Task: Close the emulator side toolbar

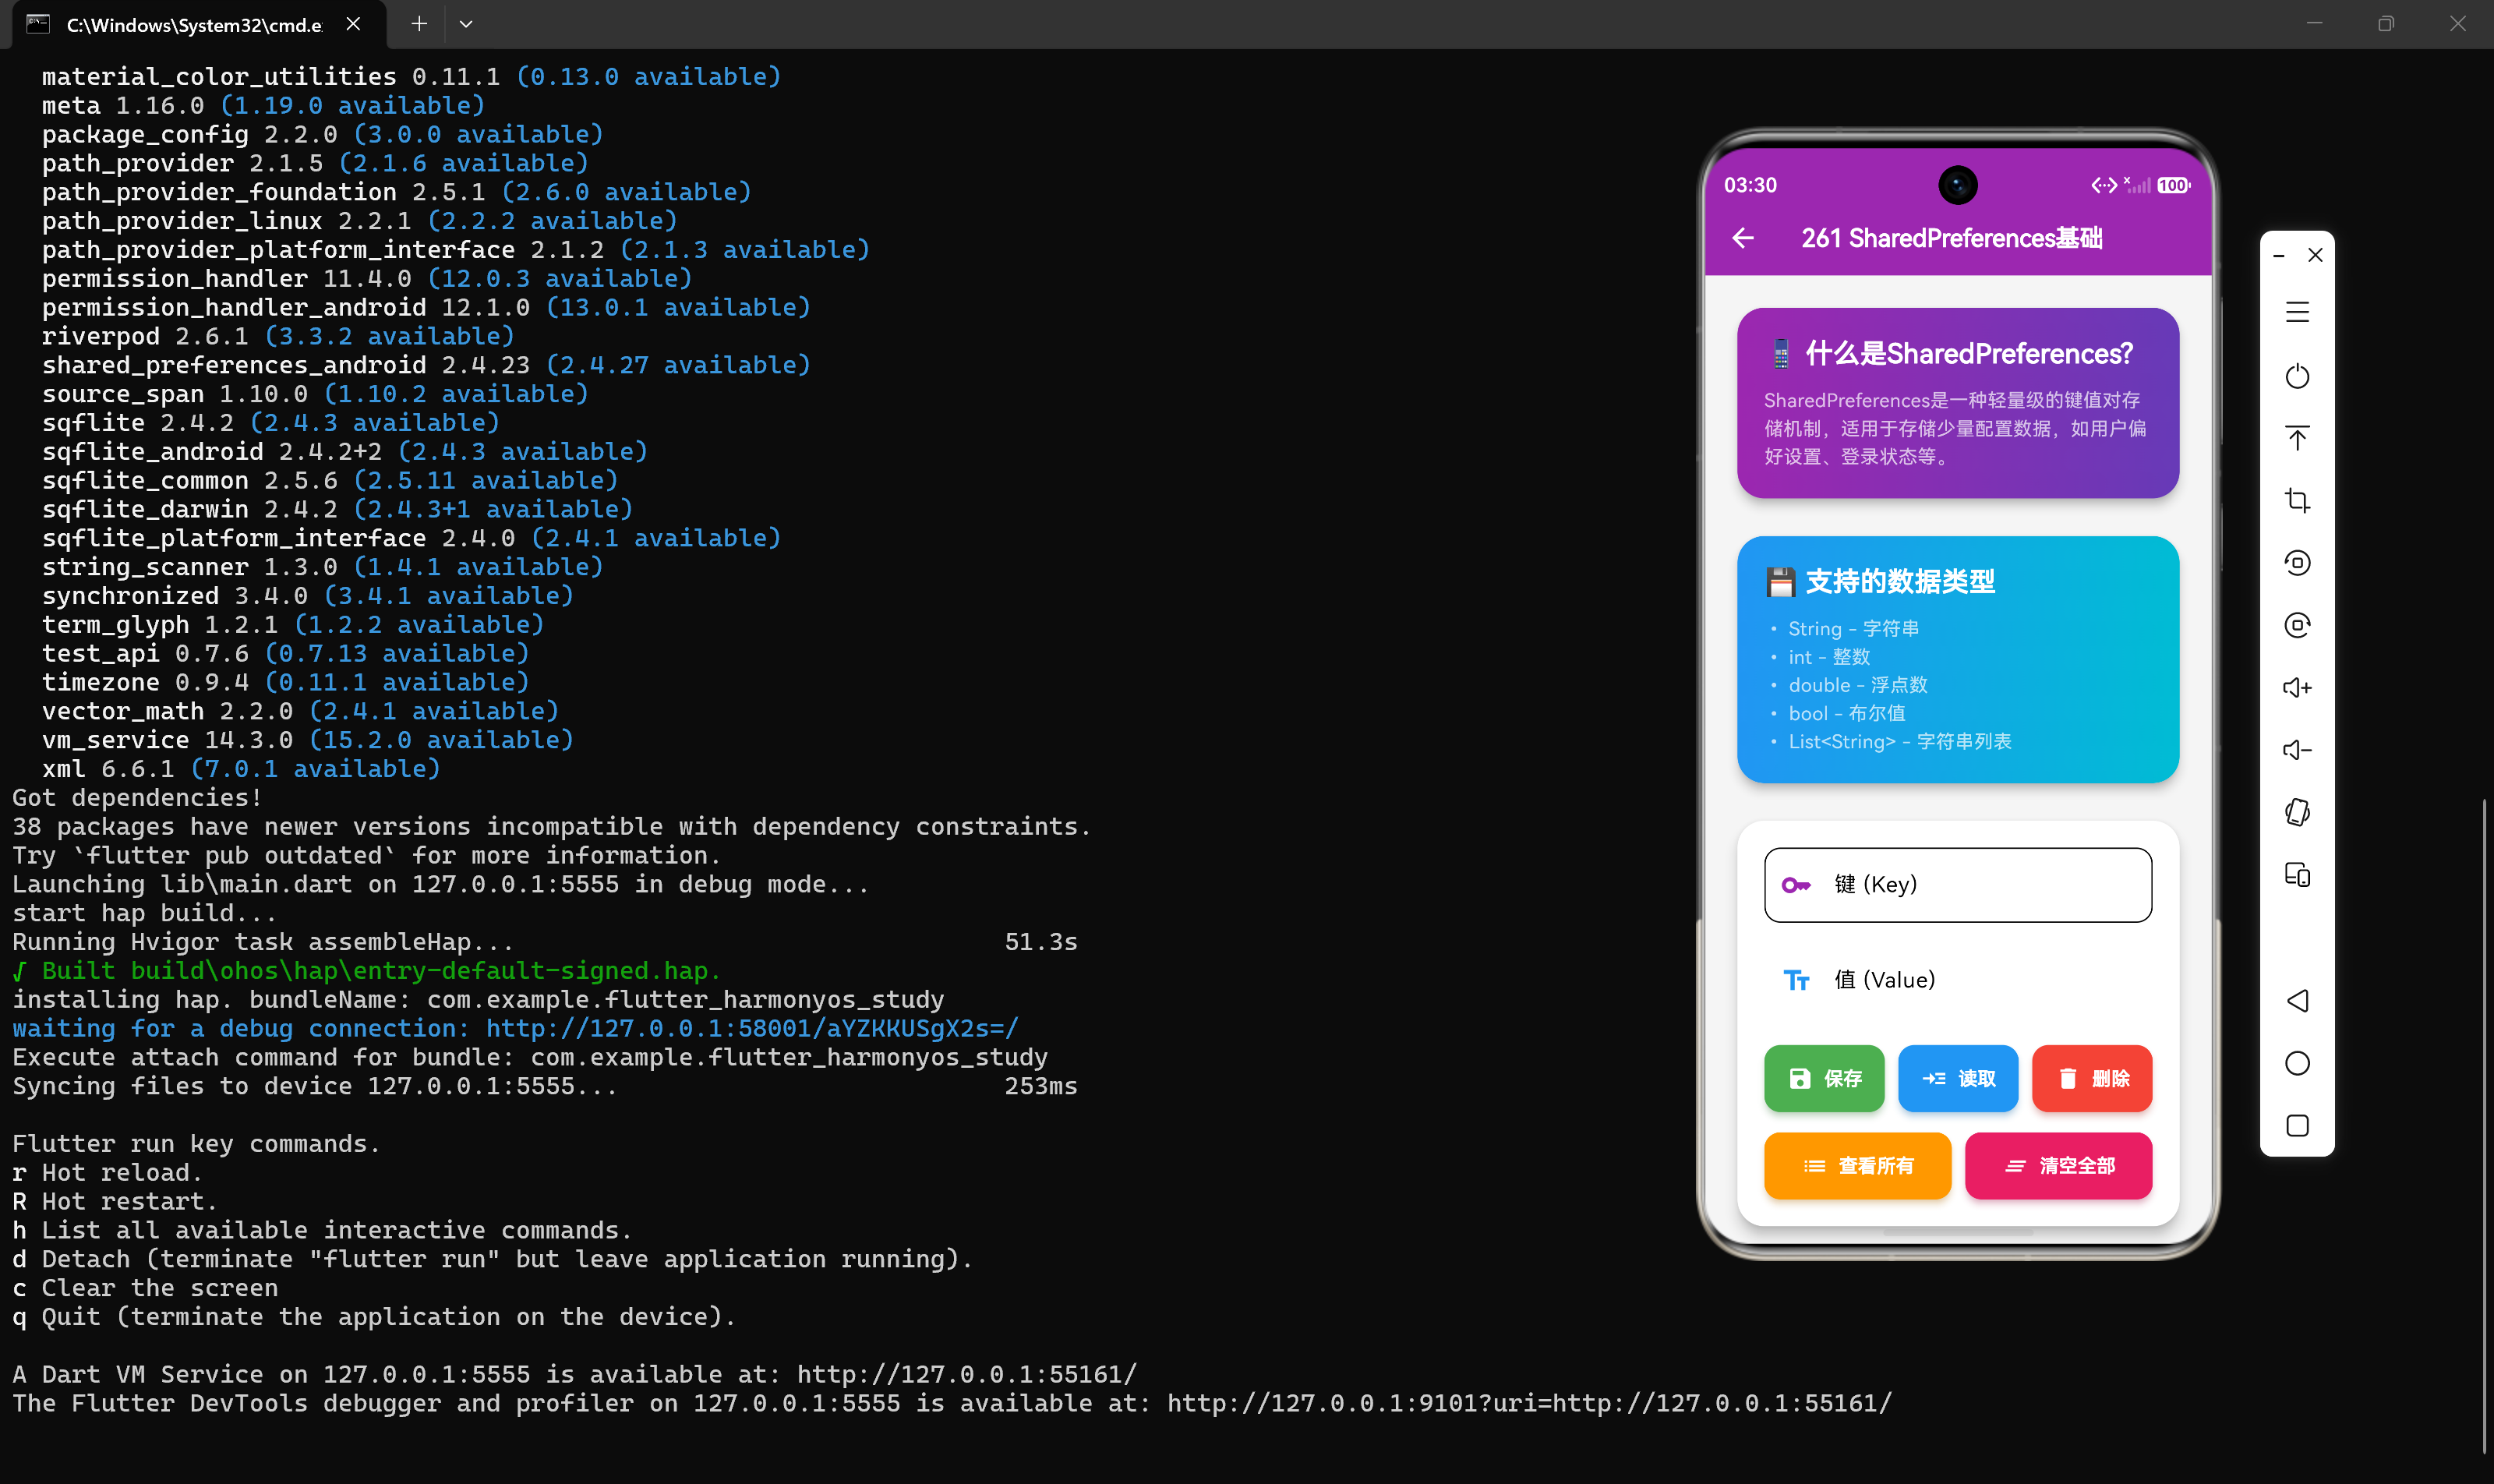Action: tap(2315, 255)
